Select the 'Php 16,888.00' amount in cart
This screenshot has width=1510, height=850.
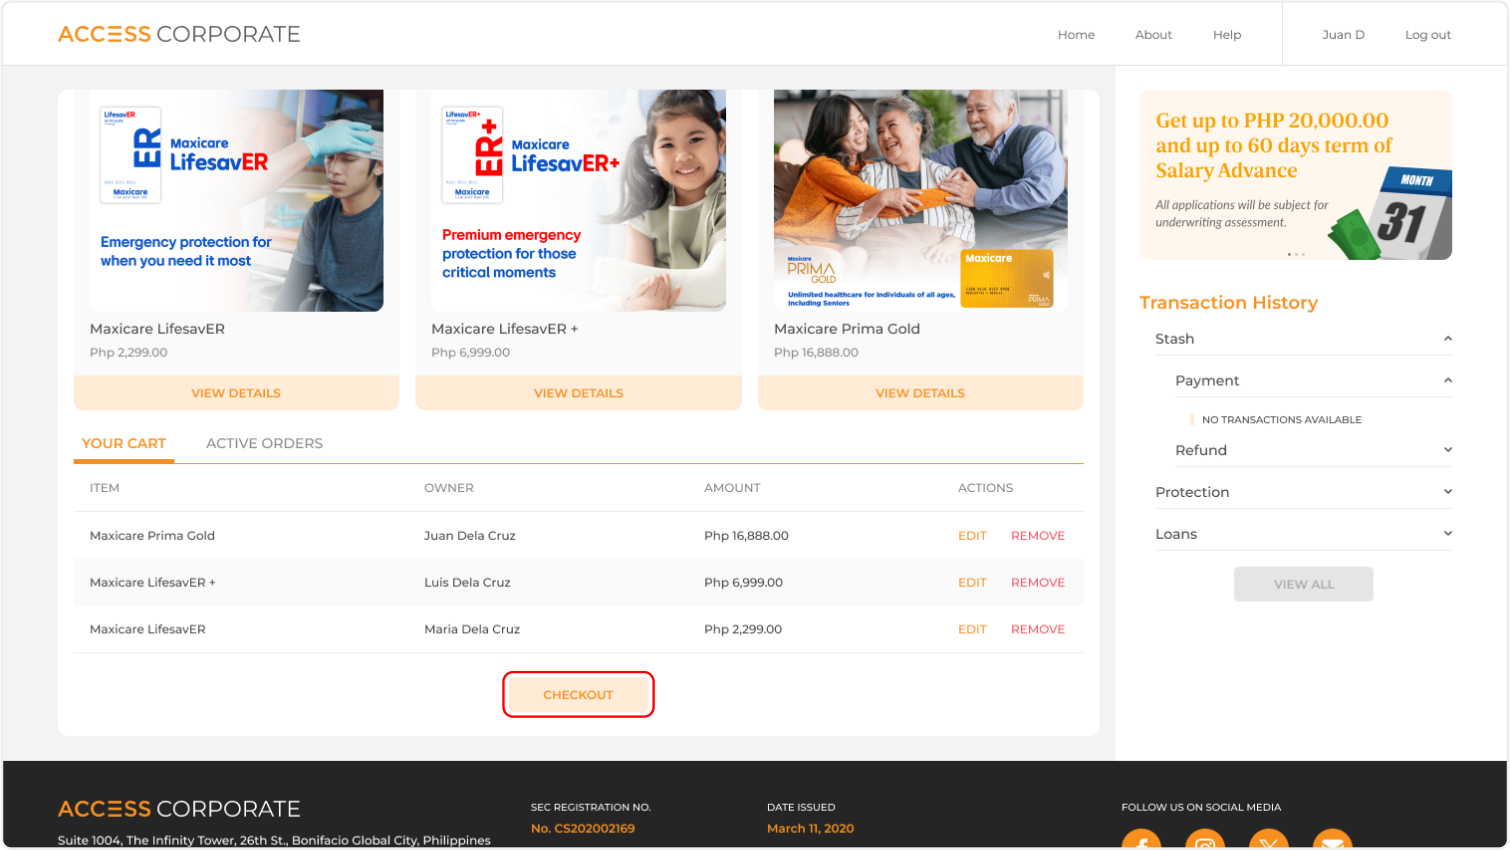coord(746,536)
